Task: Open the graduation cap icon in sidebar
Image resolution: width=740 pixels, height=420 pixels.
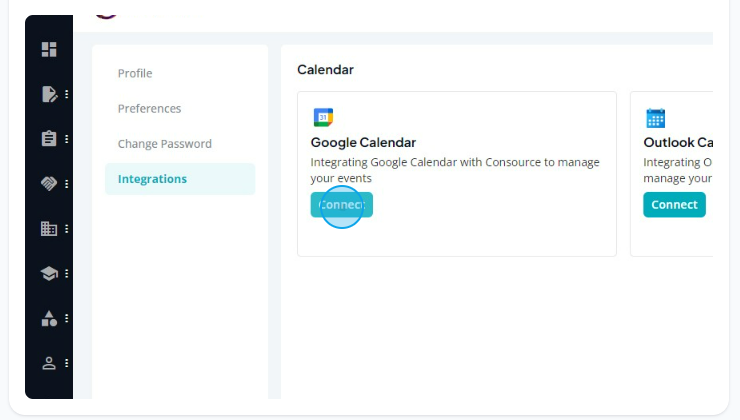Action: point(49,273)
